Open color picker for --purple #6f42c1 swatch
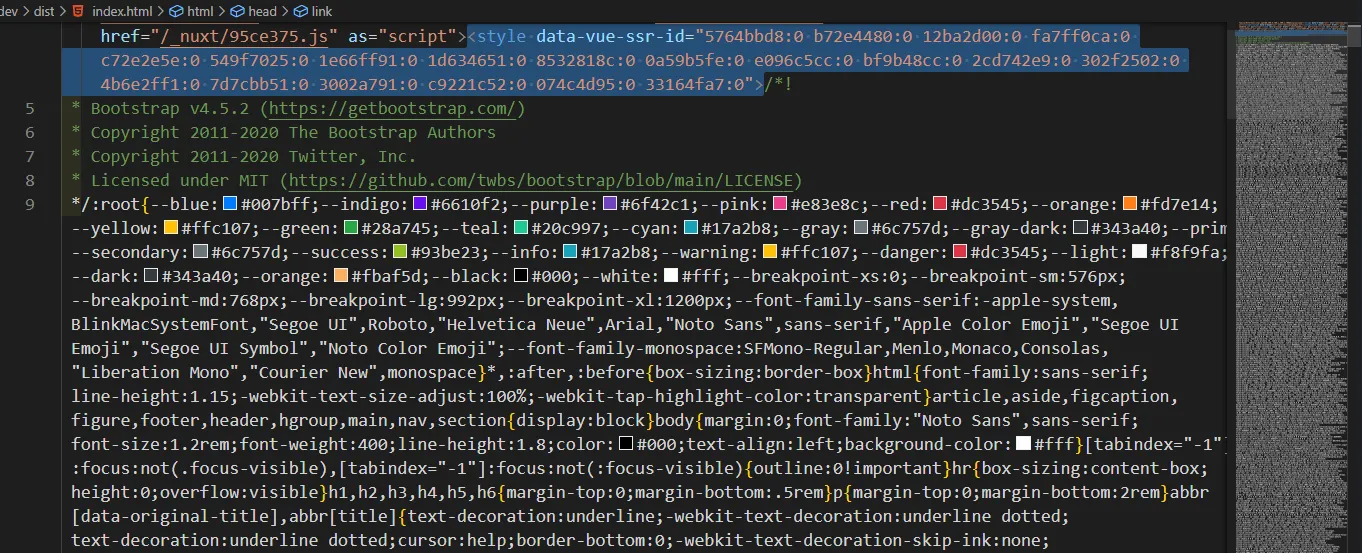Screen dimensions: 1362x553 click(x=609, y=204)
